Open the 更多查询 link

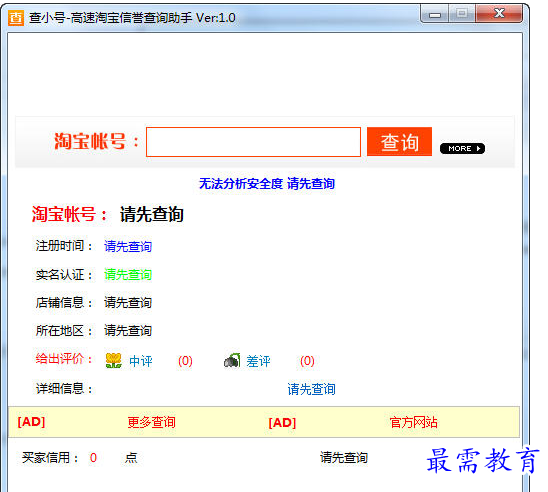tap(151, 422)
